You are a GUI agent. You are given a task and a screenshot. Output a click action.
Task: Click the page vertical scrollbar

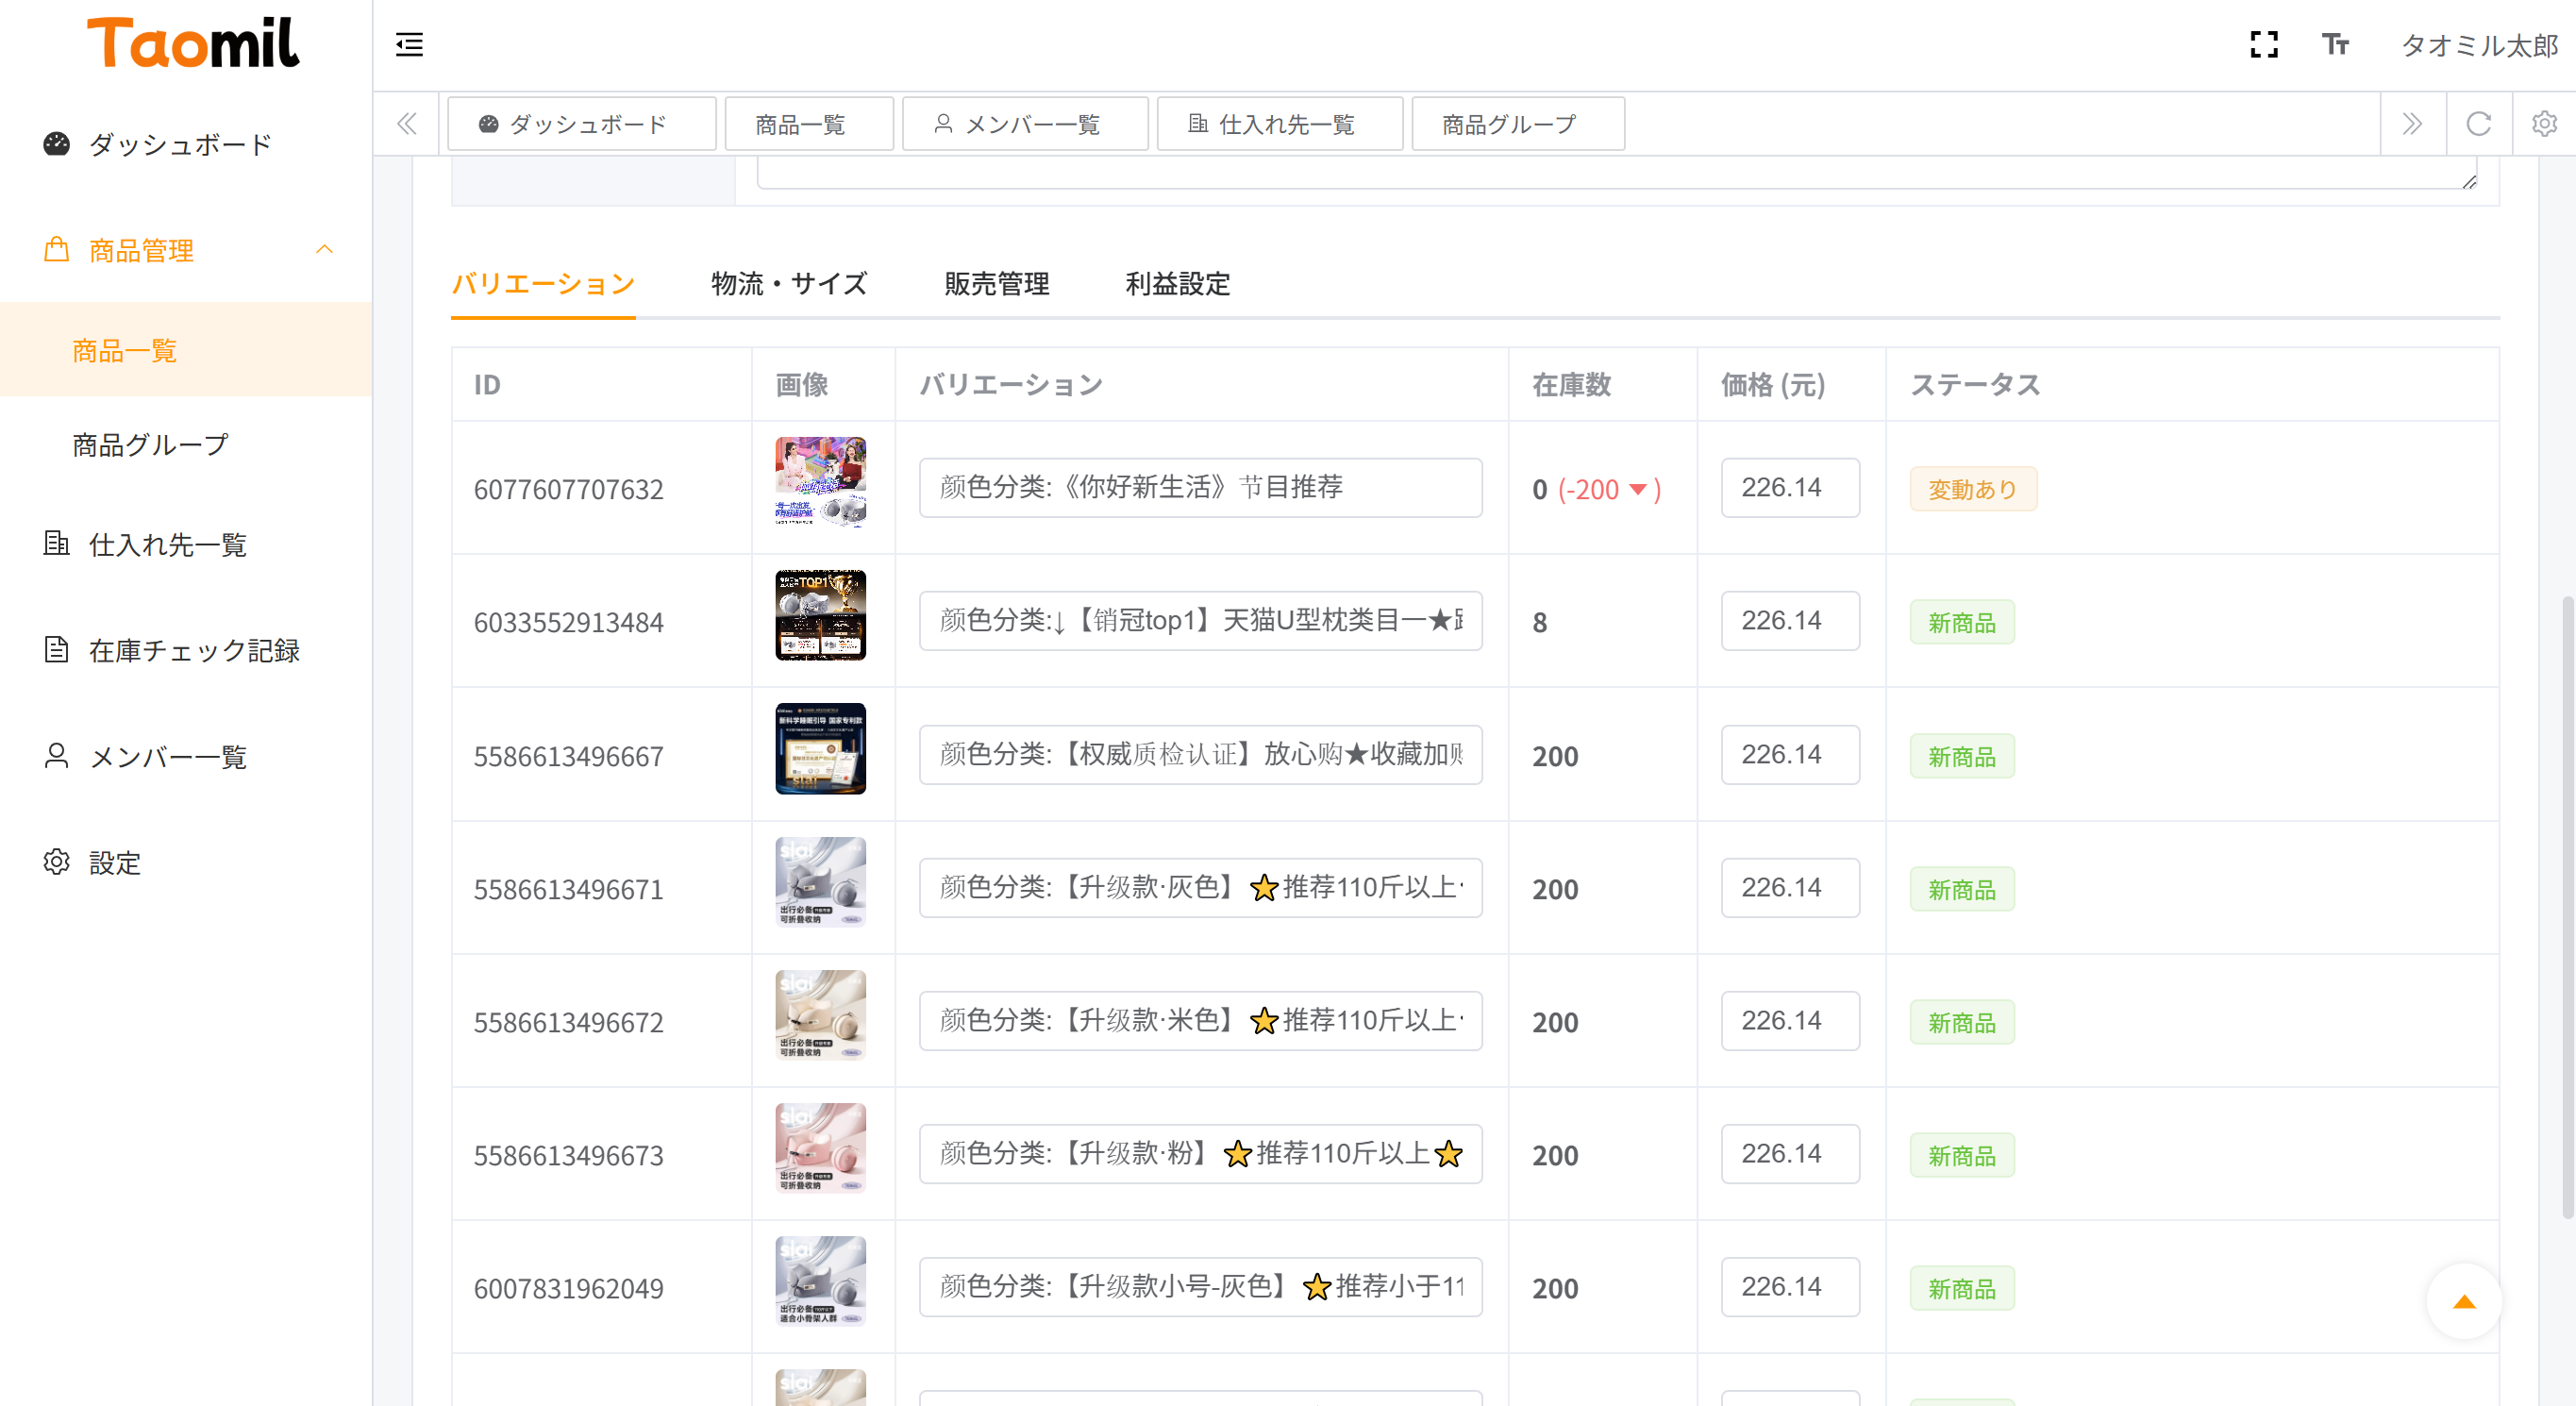(x=2567, y=907)
